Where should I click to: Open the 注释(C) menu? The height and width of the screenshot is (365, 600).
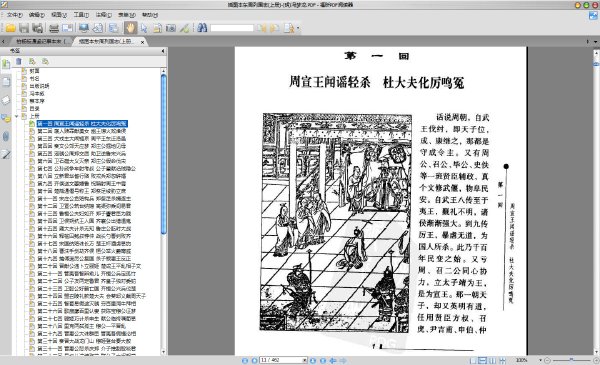pos(103,15)
